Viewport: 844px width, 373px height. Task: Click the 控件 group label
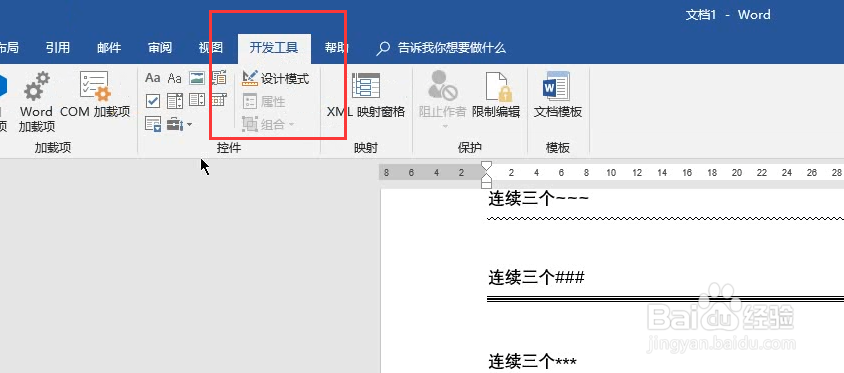(229, 147)
